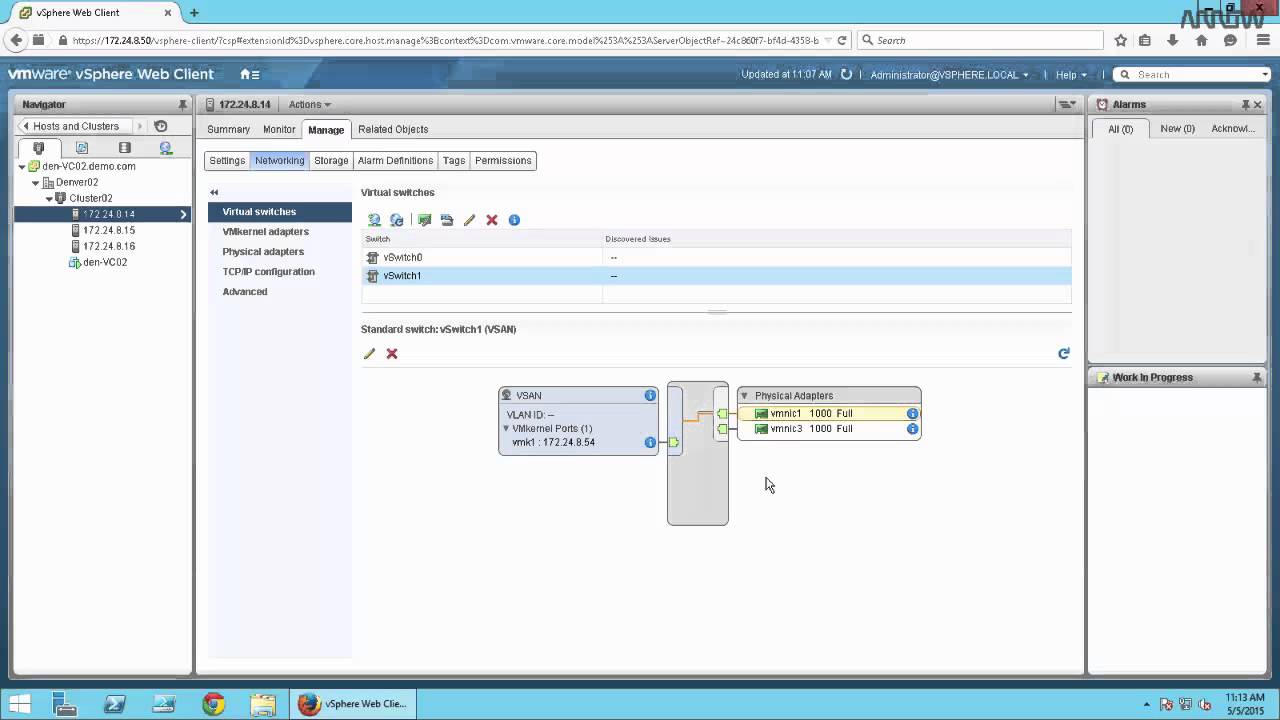The image size is (1280, 720).
Task: Open the Permissions sub-tab
Action: [x=503, y=160]
